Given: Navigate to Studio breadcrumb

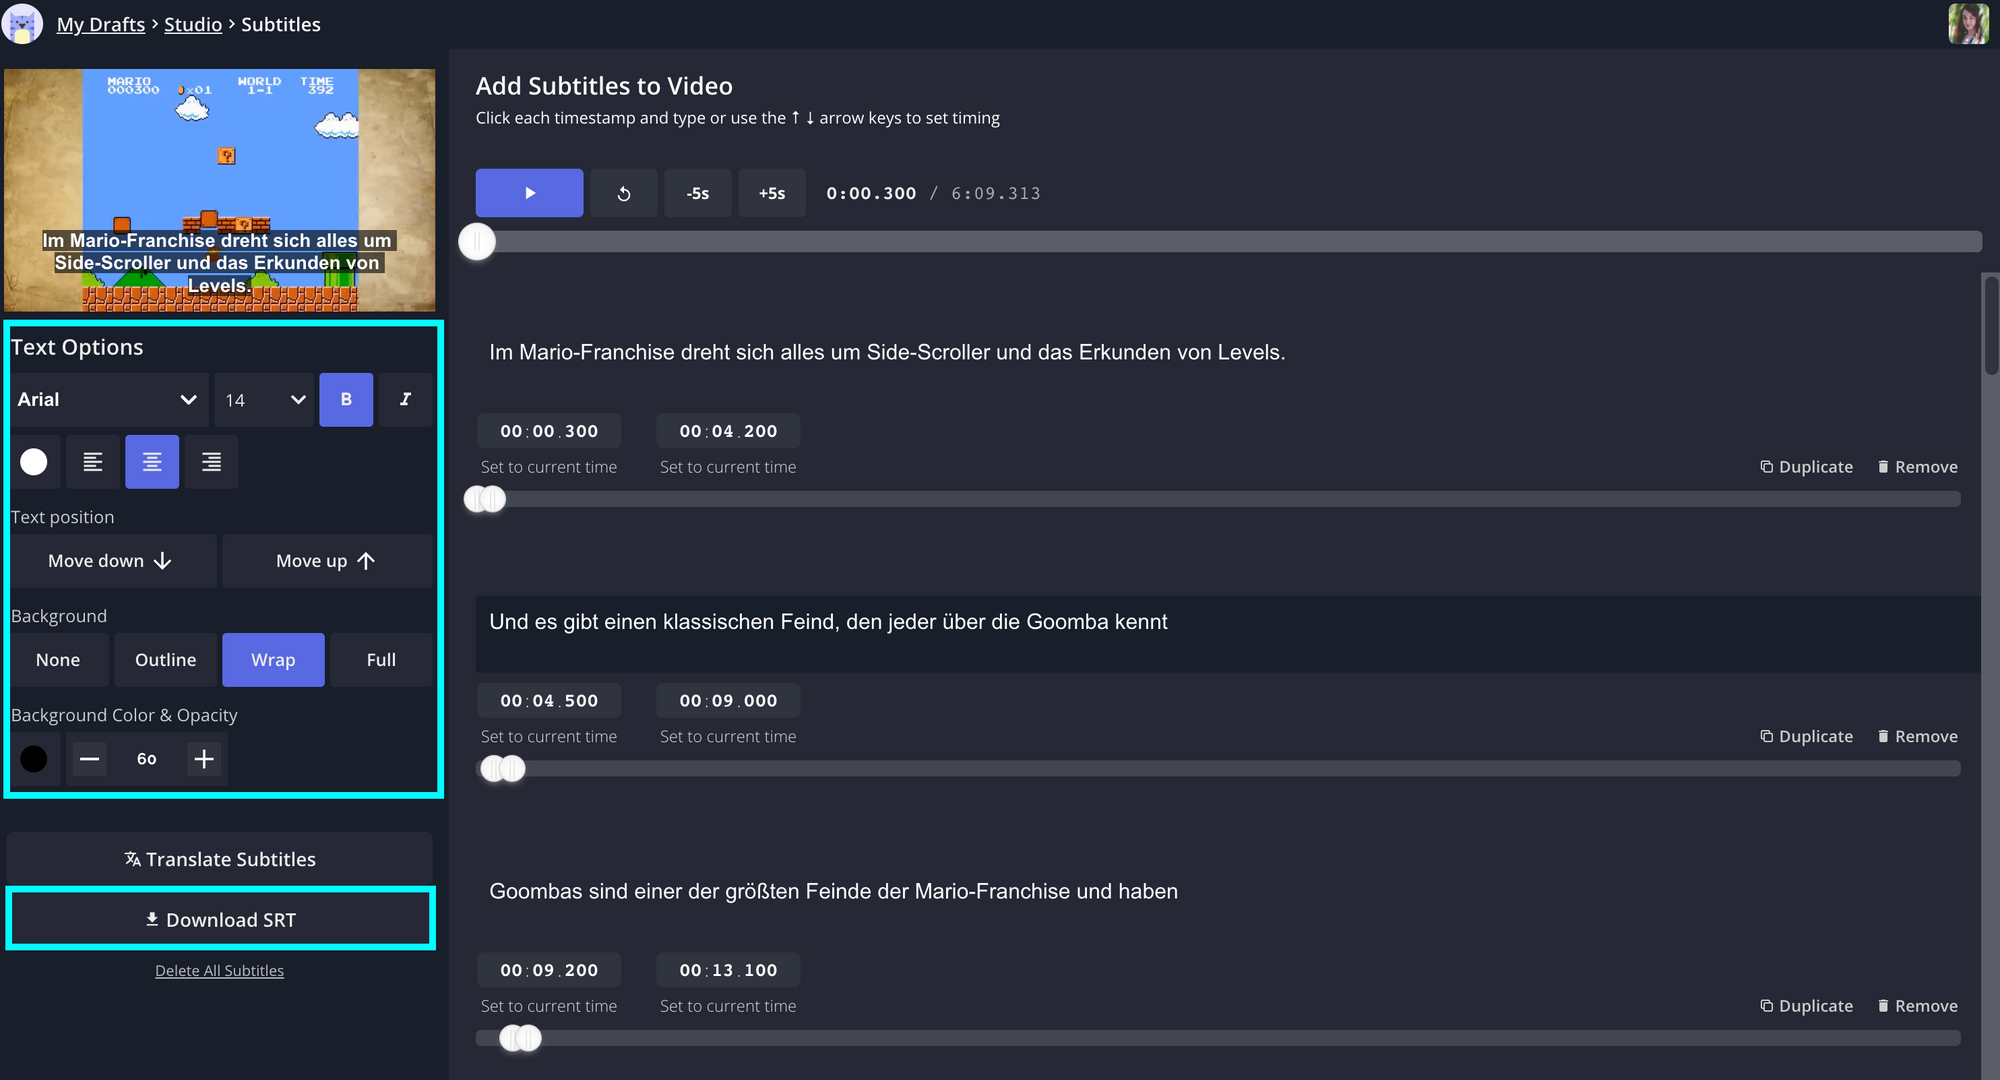Looking at the screenshot, I should [193, 25].
